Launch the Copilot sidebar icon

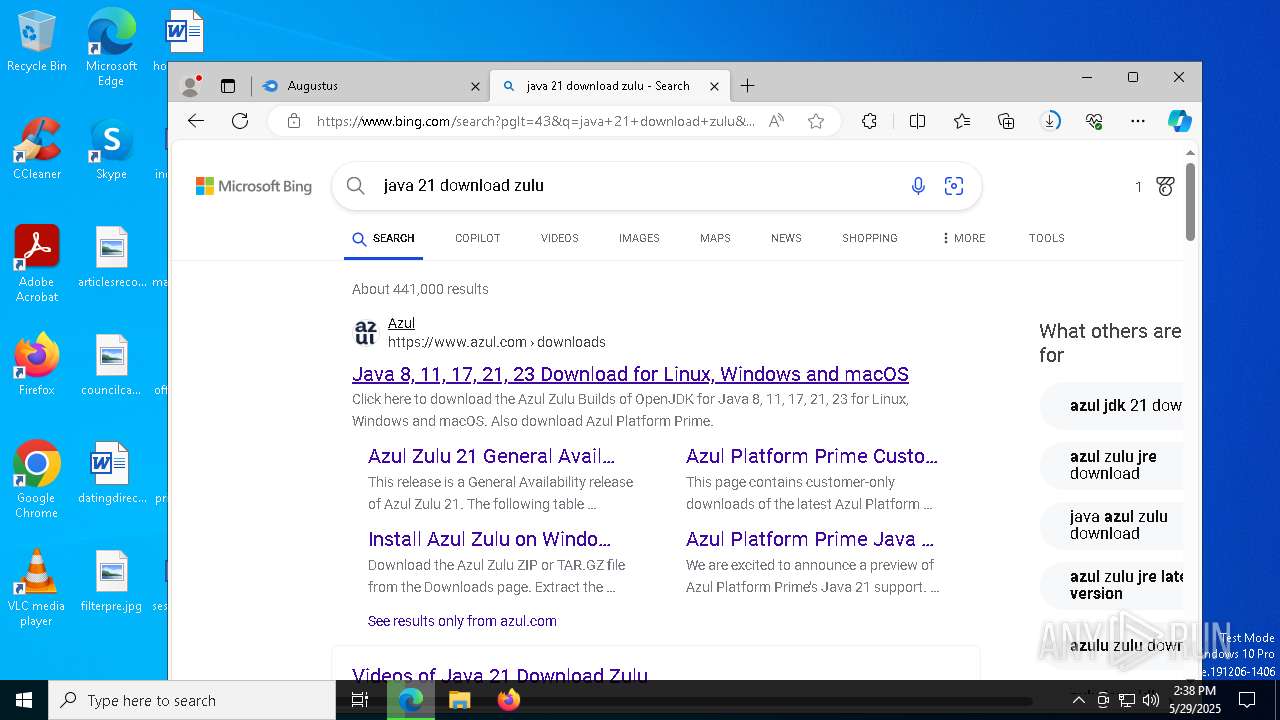tap(1180, 121)
